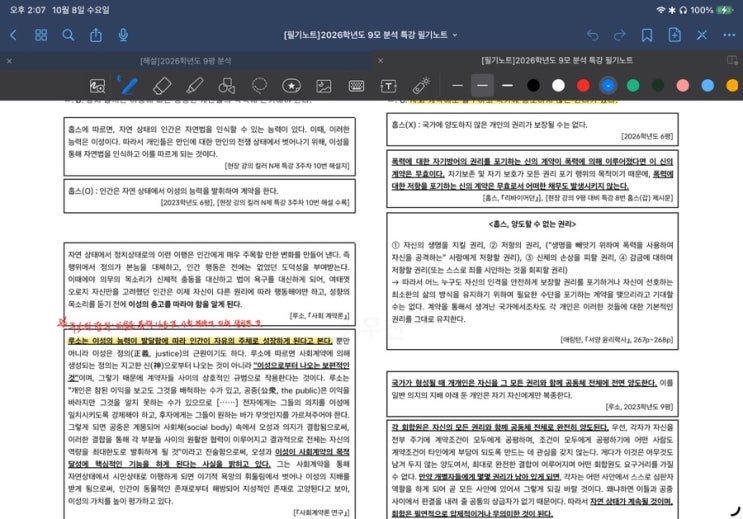
Task: Select the Eraser tool
Action: pos(162,86)
